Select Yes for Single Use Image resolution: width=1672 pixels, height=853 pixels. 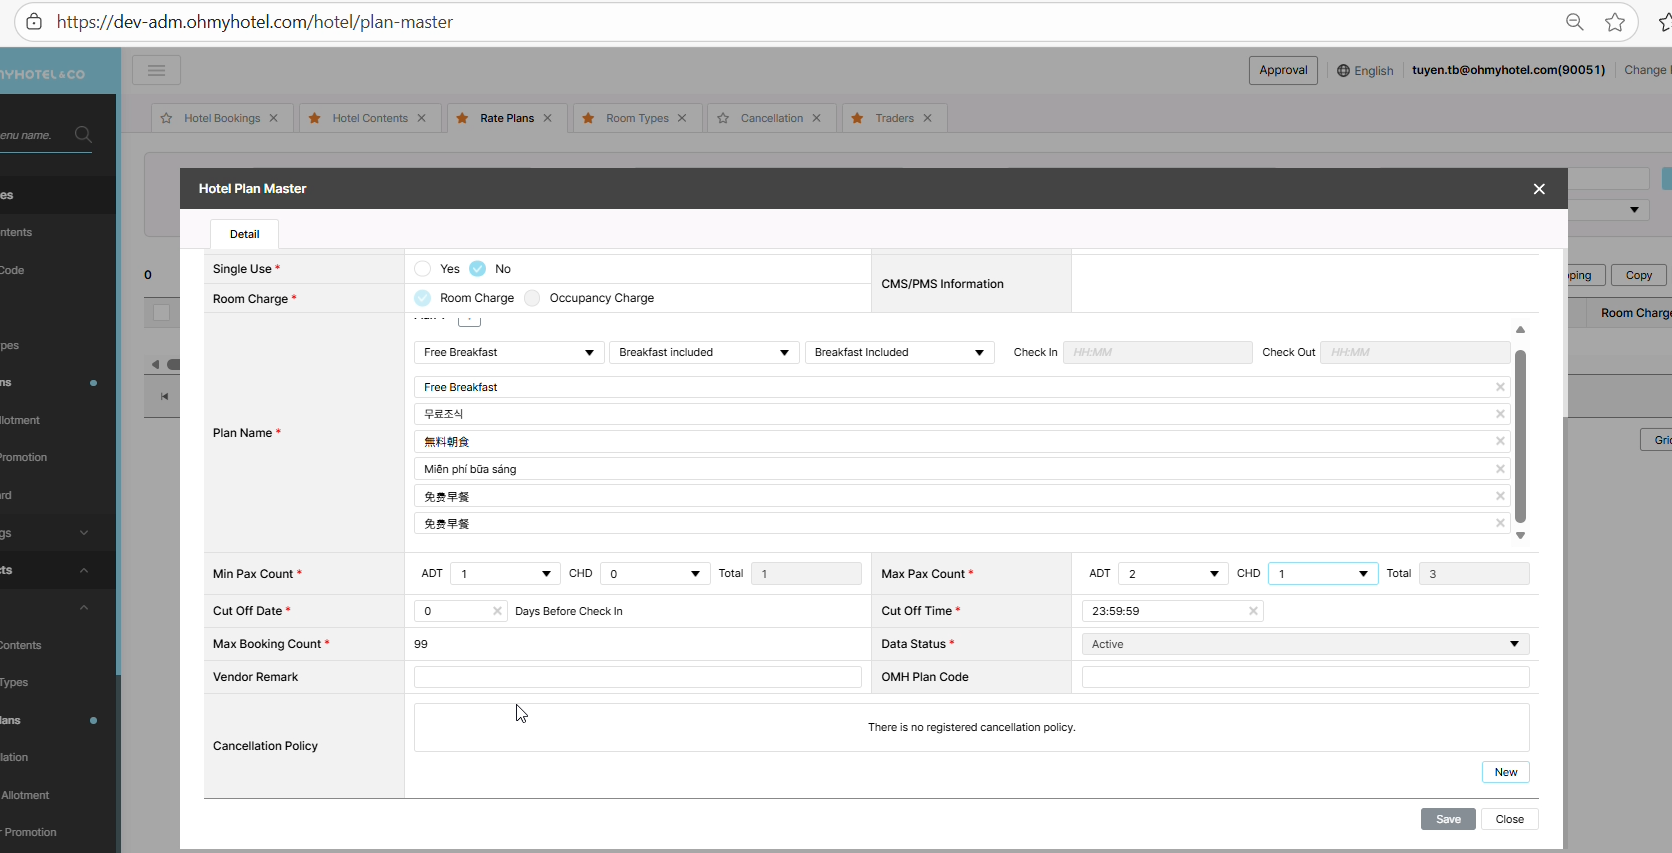pos(423,269)
